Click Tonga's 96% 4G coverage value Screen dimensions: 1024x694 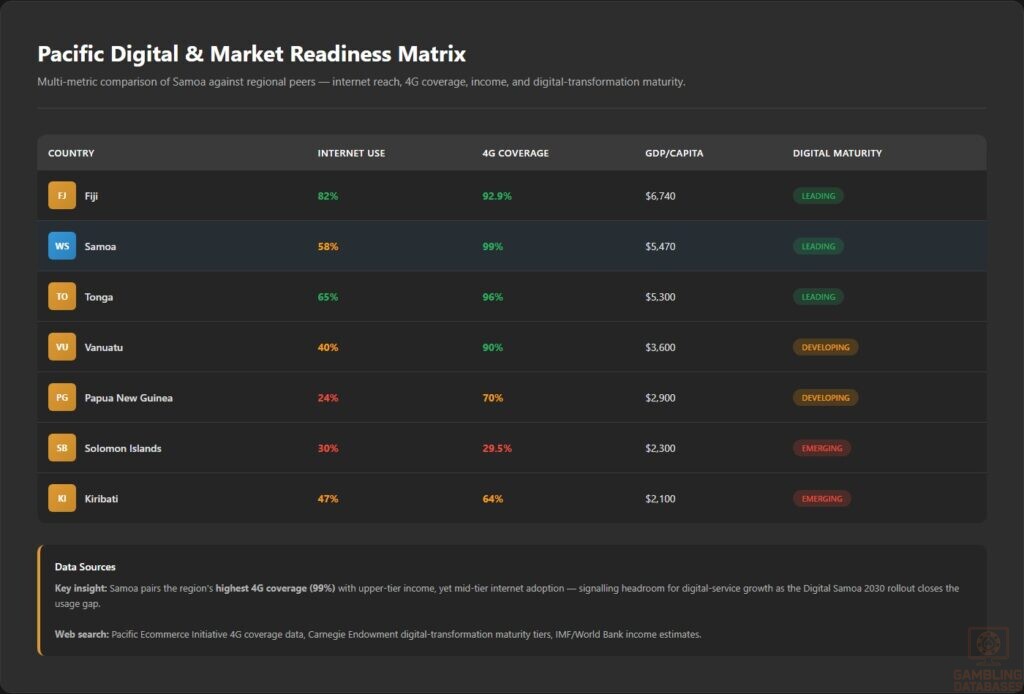point(492,296)
